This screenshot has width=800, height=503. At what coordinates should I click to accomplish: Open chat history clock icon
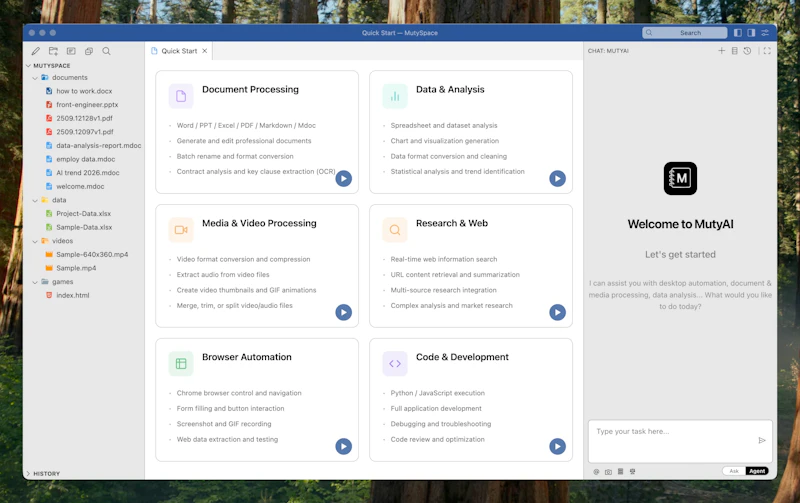[747, 51]
